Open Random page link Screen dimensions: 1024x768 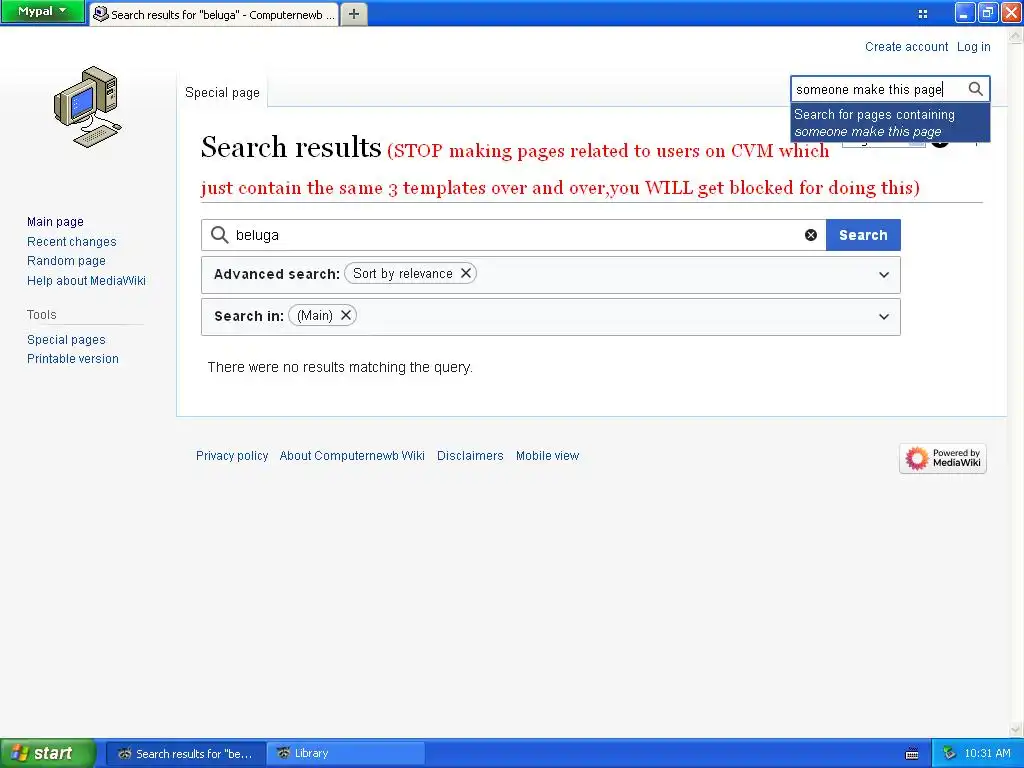click(x=66, y=261)
